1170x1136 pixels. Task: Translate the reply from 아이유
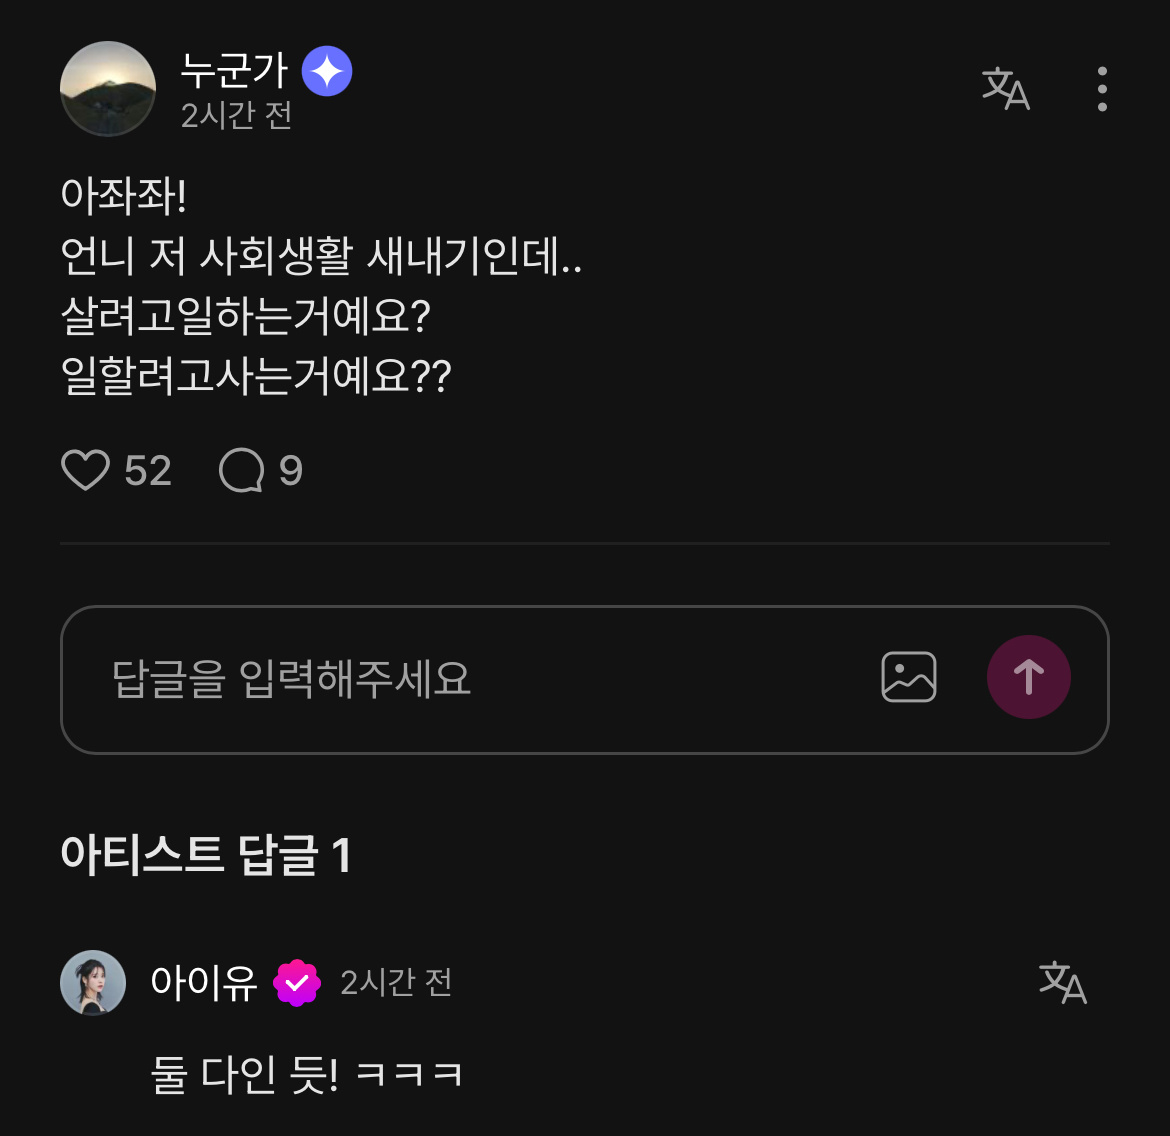pos(1062,982)
